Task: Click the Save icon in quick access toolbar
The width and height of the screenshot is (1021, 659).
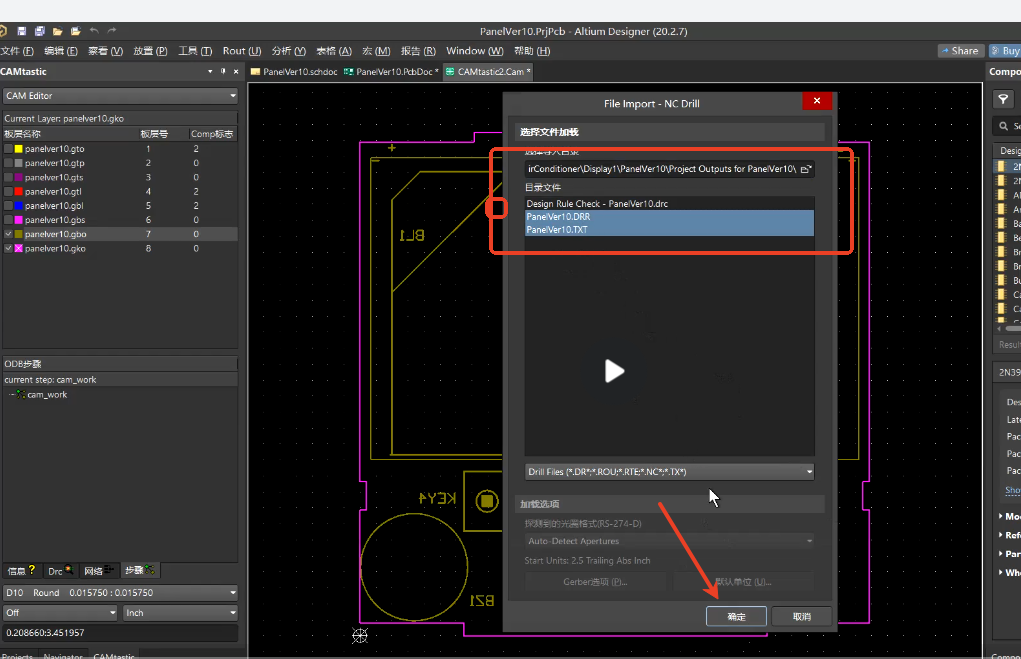Action: tap(21, 31)
